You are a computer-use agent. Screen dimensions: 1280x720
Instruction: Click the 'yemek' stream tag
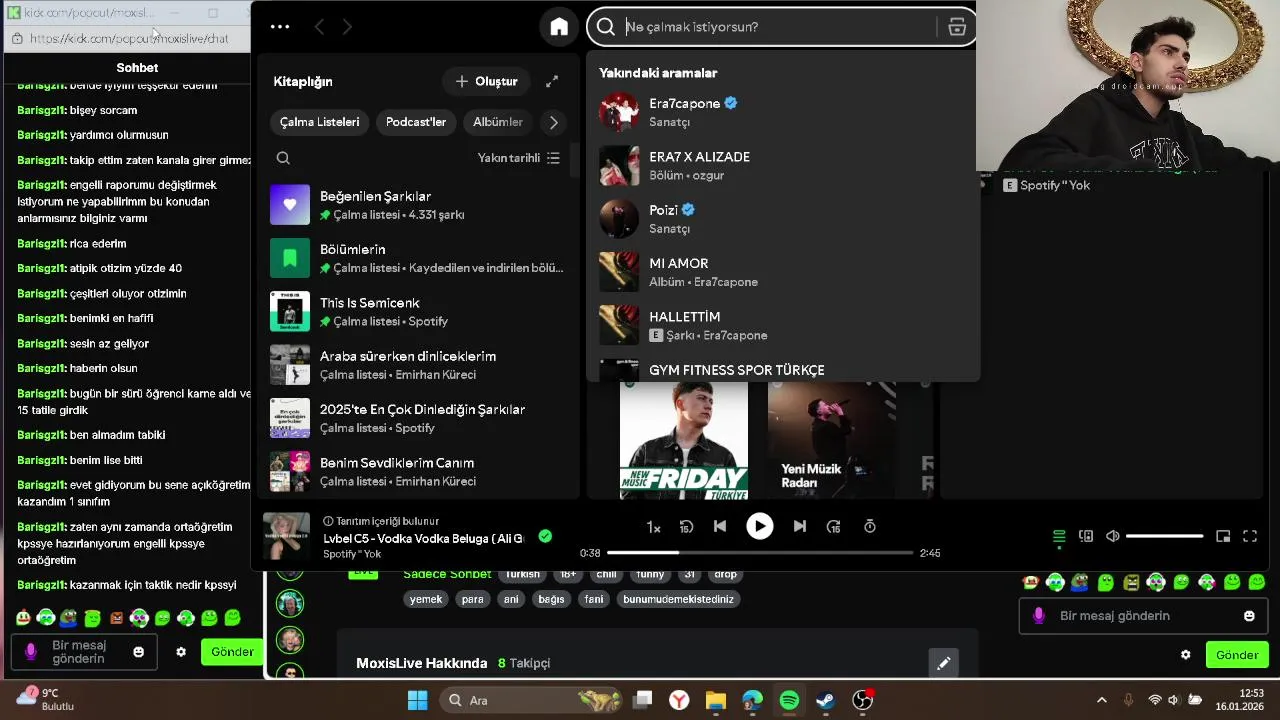(426, 599)
